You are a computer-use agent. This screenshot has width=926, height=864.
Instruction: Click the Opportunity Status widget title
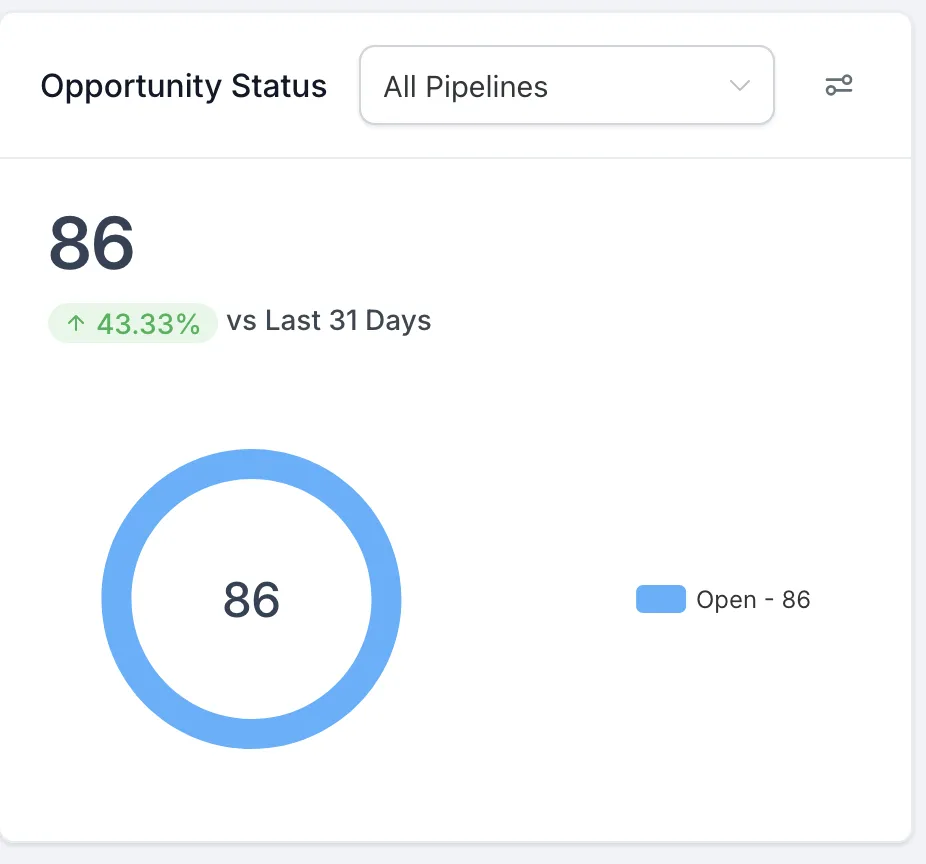[183, 86]
